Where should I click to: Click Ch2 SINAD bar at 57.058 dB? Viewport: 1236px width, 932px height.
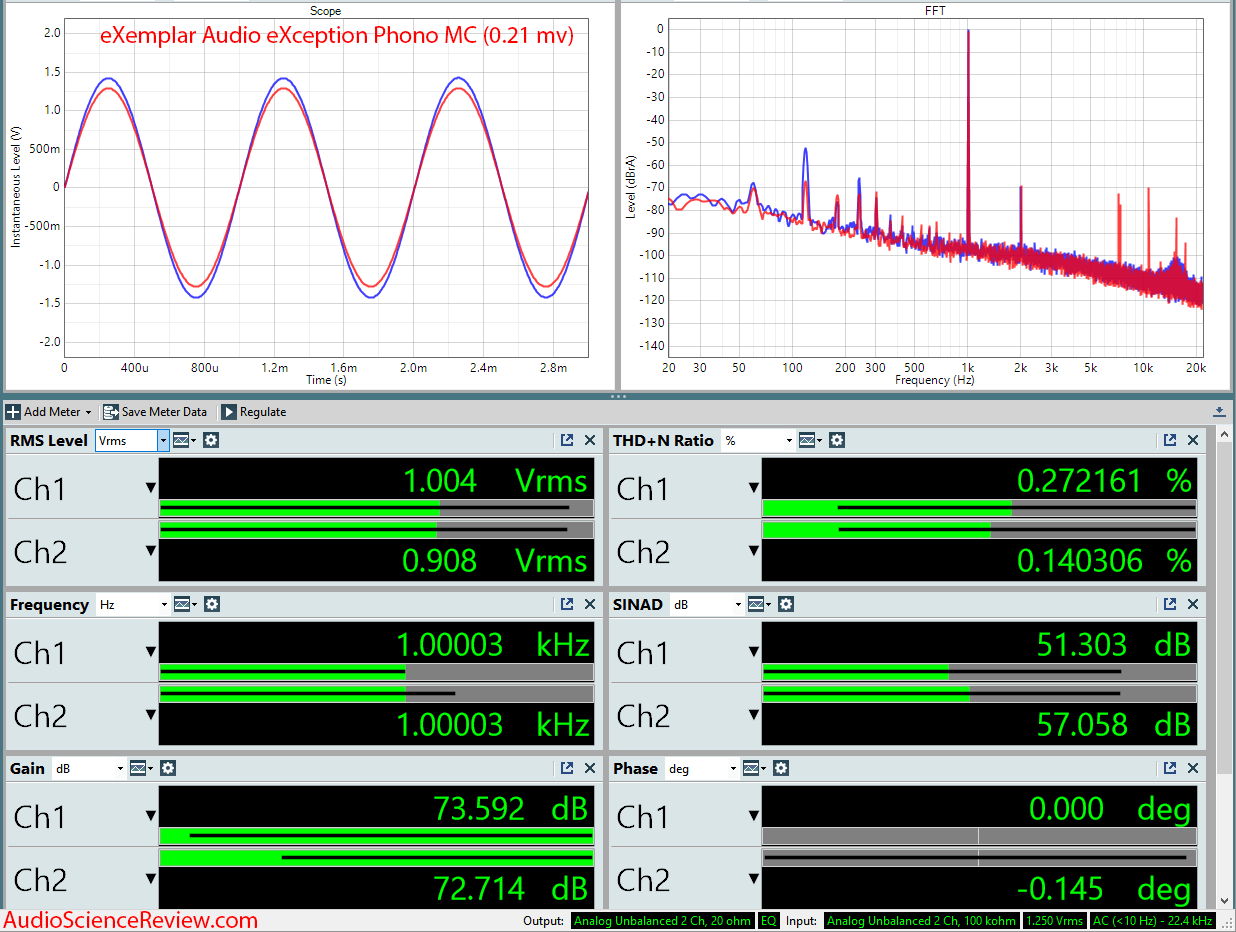click(979, 694)
